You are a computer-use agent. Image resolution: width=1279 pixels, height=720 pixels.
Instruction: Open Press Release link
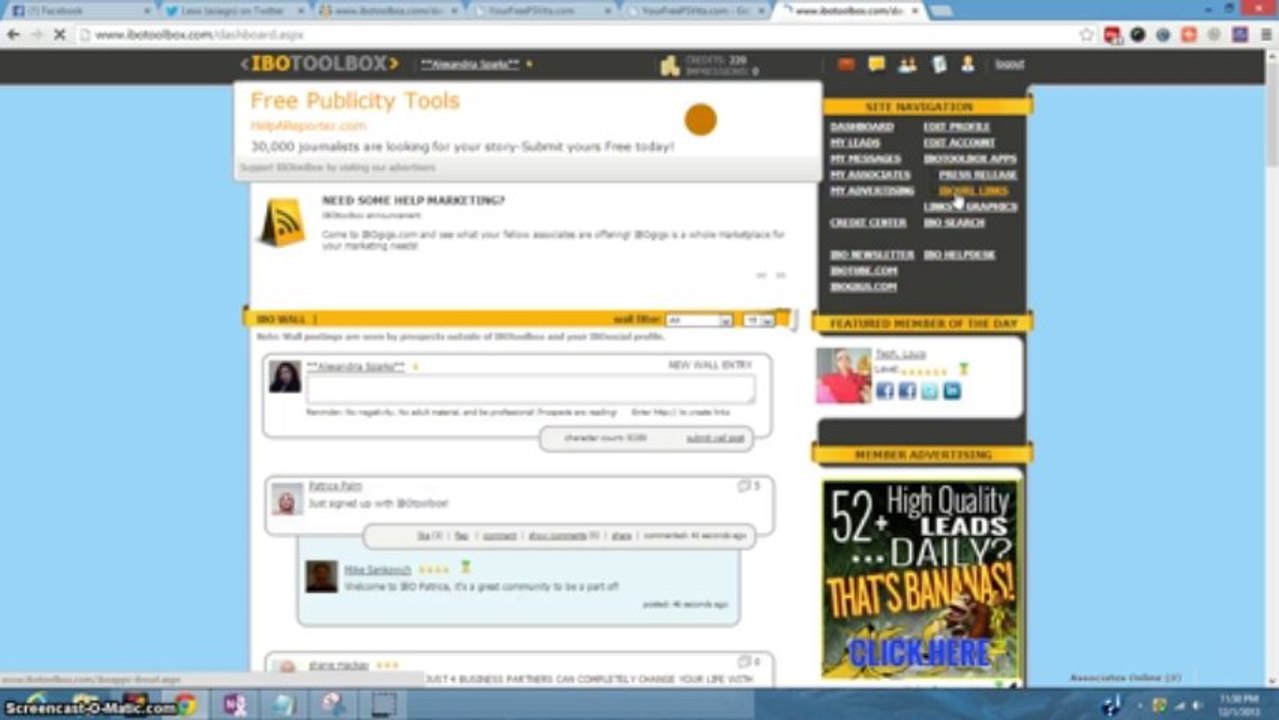click(x=977, y=175)
